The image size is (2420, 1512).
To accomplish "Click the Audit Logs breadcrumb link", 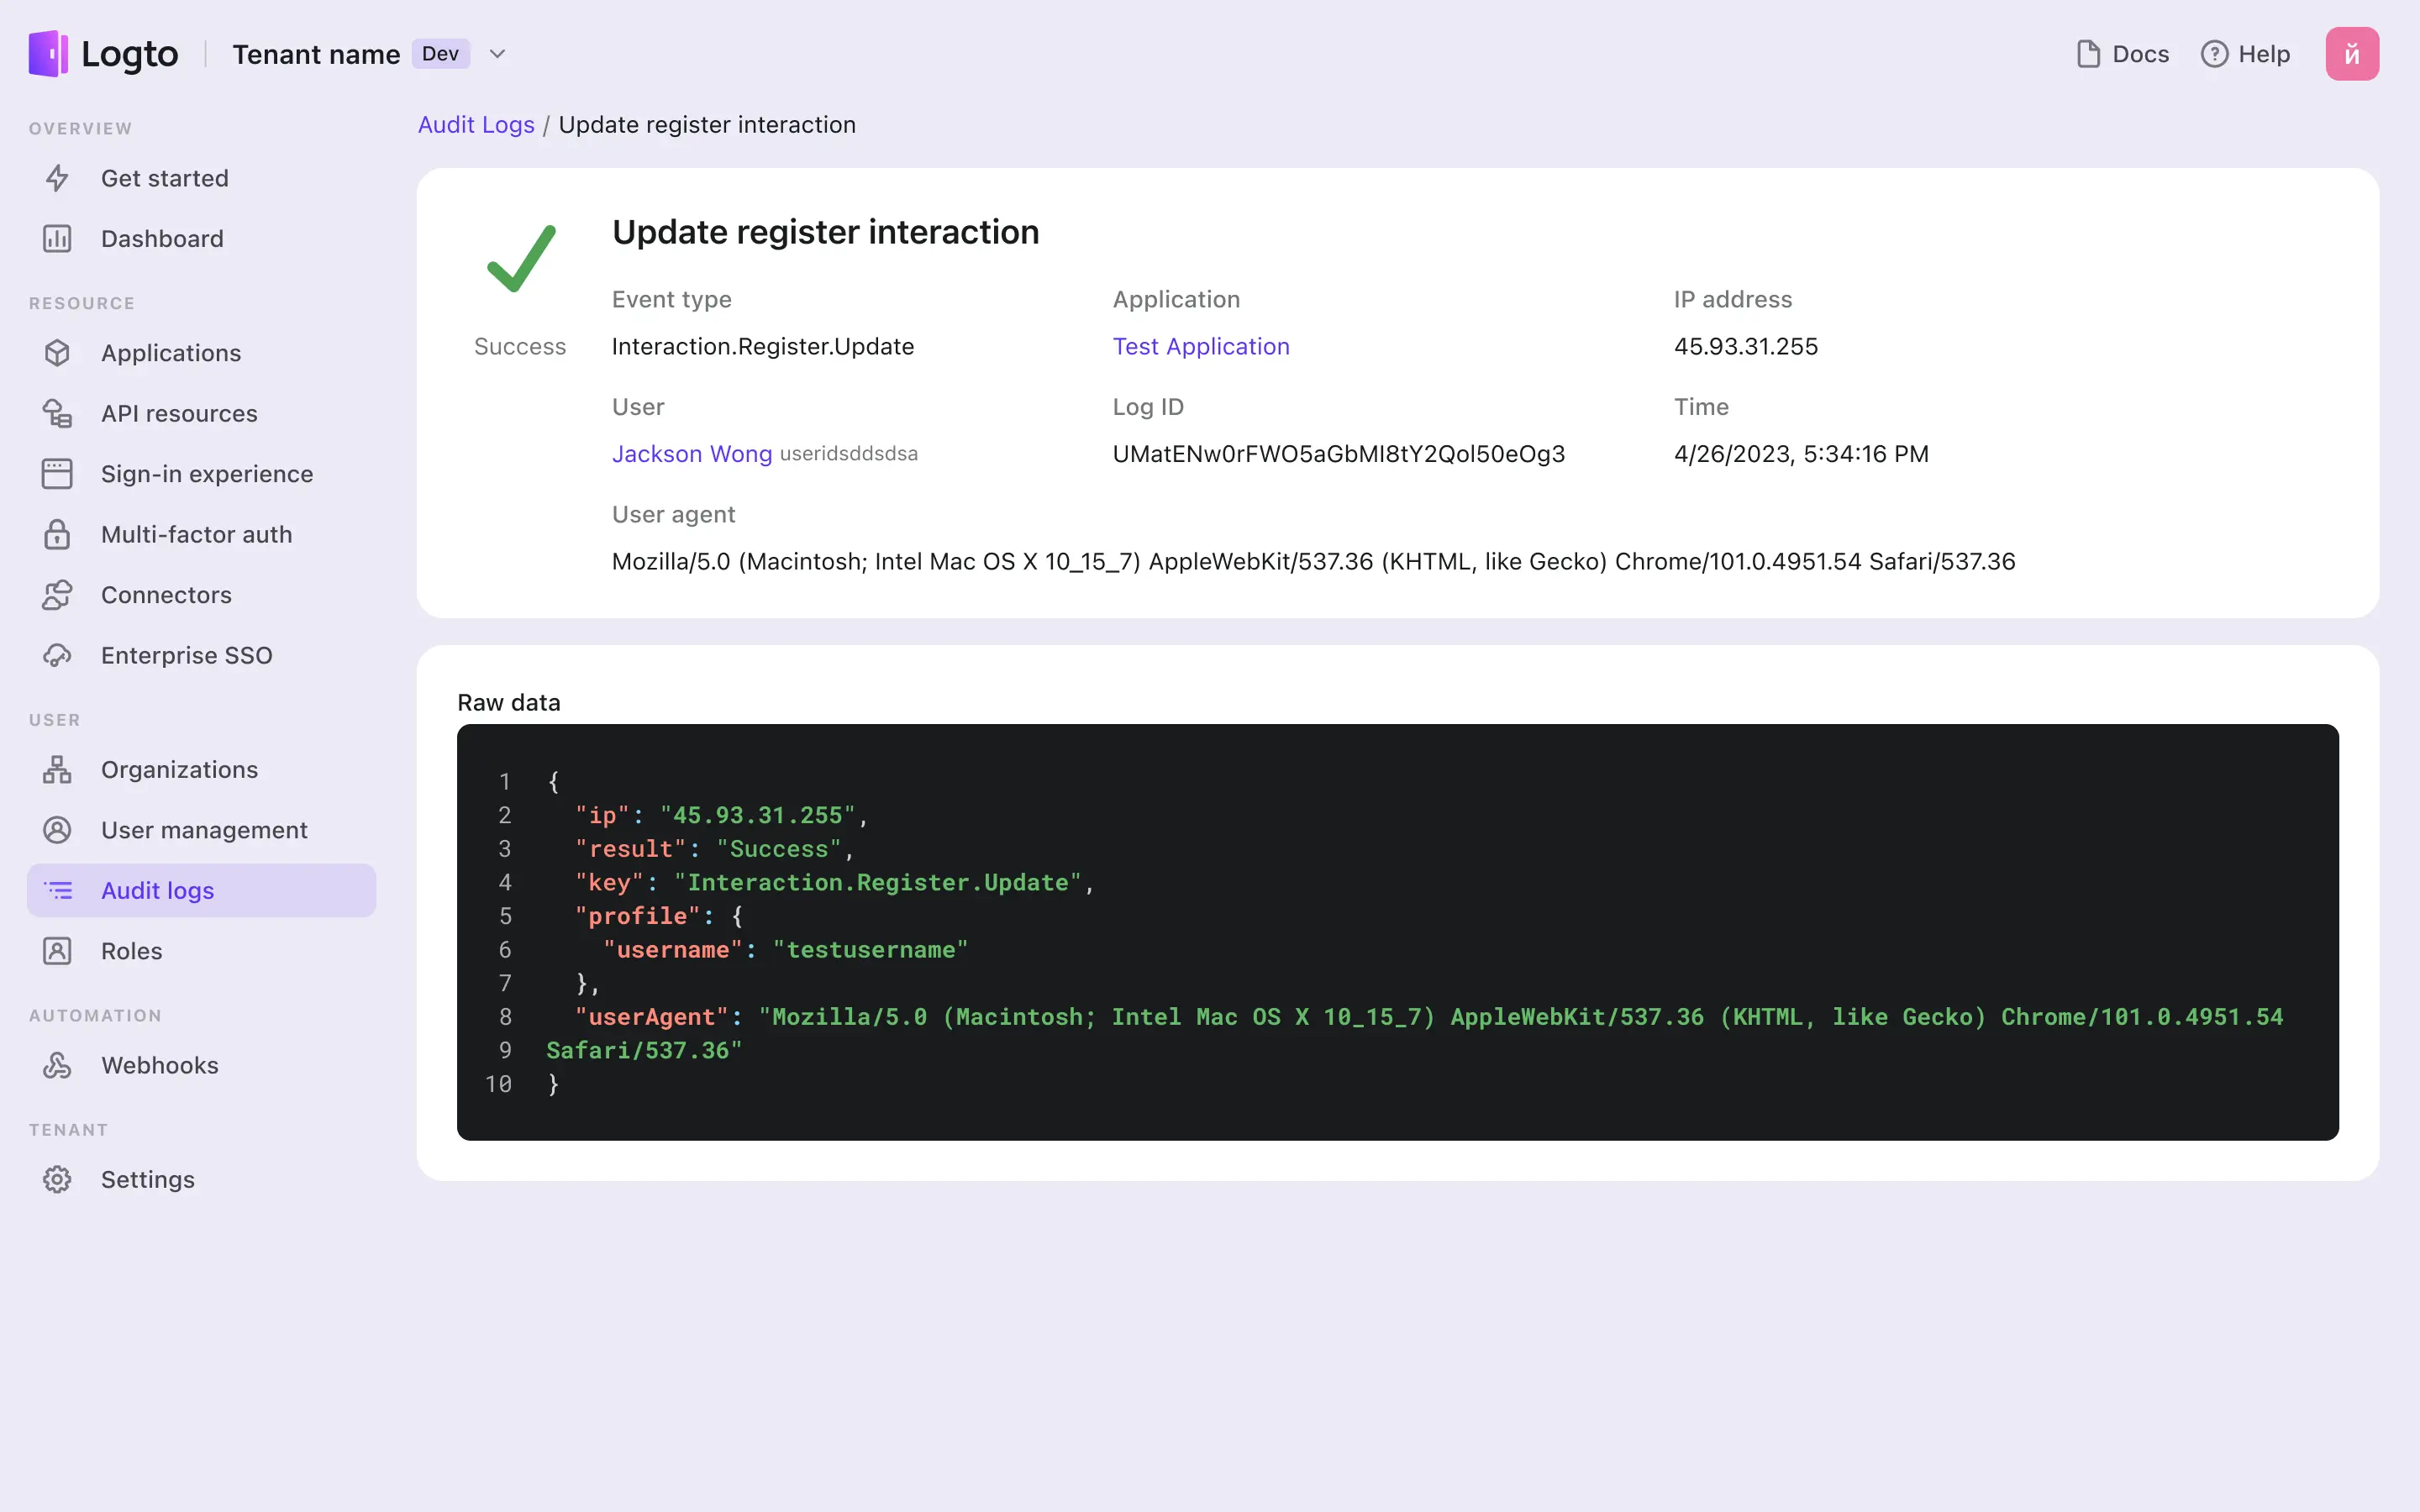I will (476, 123).
